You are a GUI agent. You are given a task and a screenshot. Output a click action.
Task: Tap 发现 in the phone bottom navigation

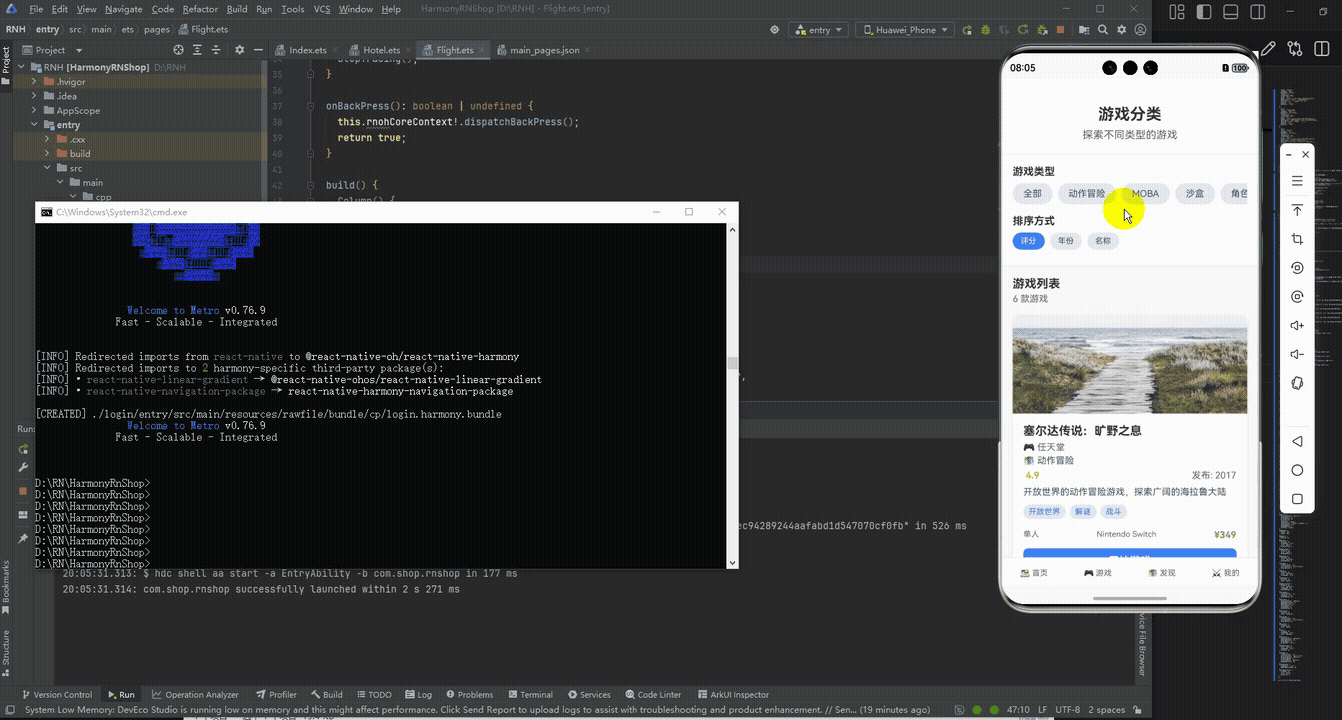pyautogui.click(x=1161, y=573)
